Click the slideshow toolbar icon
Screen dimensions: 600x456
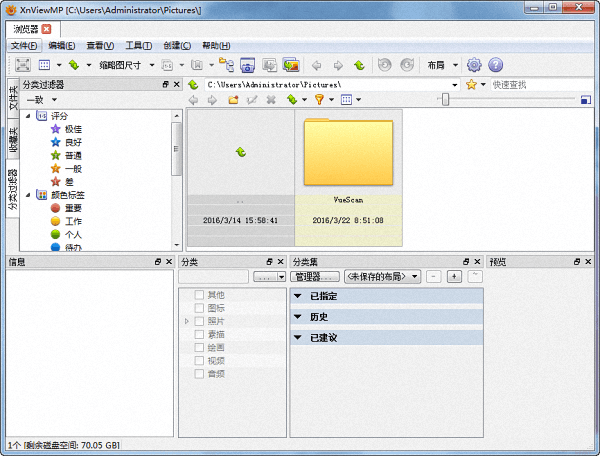coord(291,65)
